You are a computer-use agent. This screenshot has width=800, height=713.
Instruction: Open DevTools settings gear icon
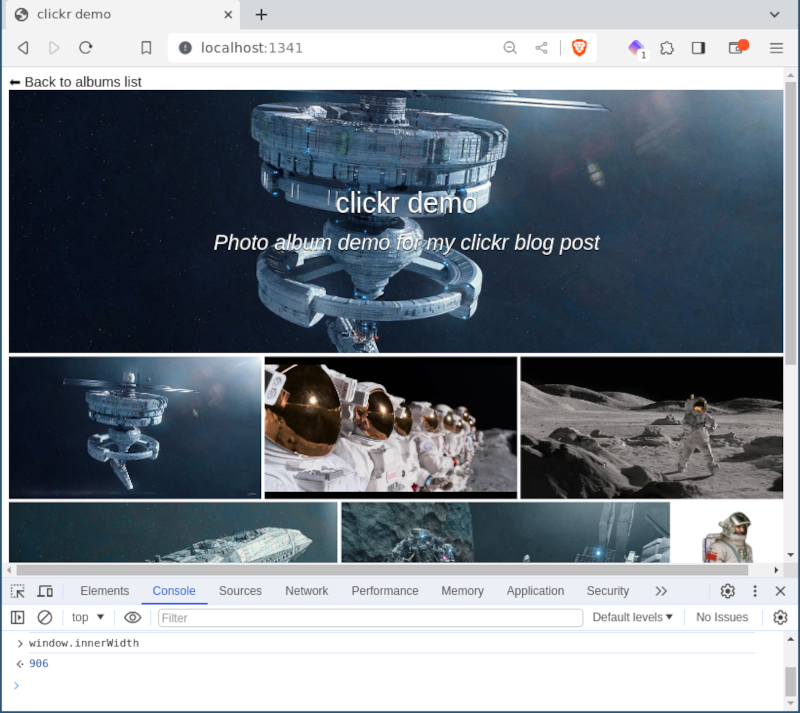tap(728, 591)
